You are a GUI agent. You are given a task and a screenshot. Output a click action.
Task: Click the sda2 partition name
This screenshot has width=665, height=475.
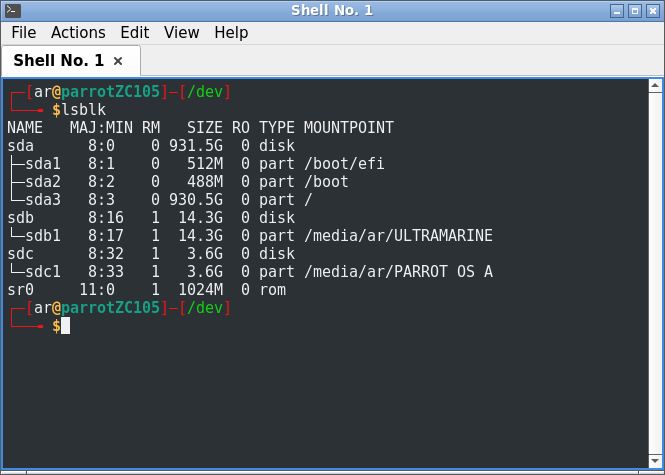tap(43, 182)
